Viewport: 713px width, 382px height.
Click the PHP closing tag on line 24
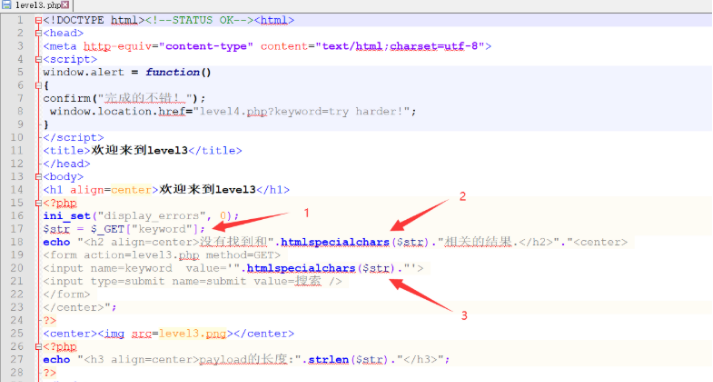(x=50, y=321)
